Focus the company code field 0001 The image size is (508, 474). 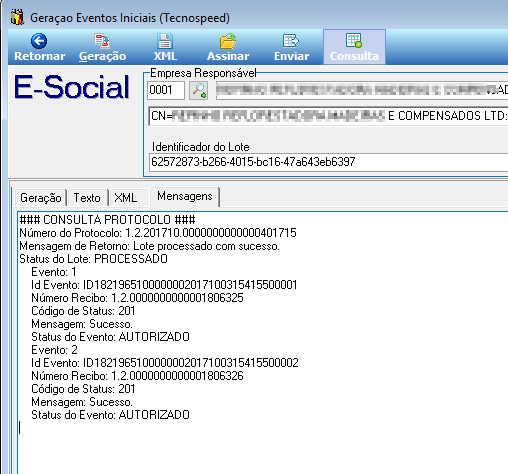(x=166, y=90)
